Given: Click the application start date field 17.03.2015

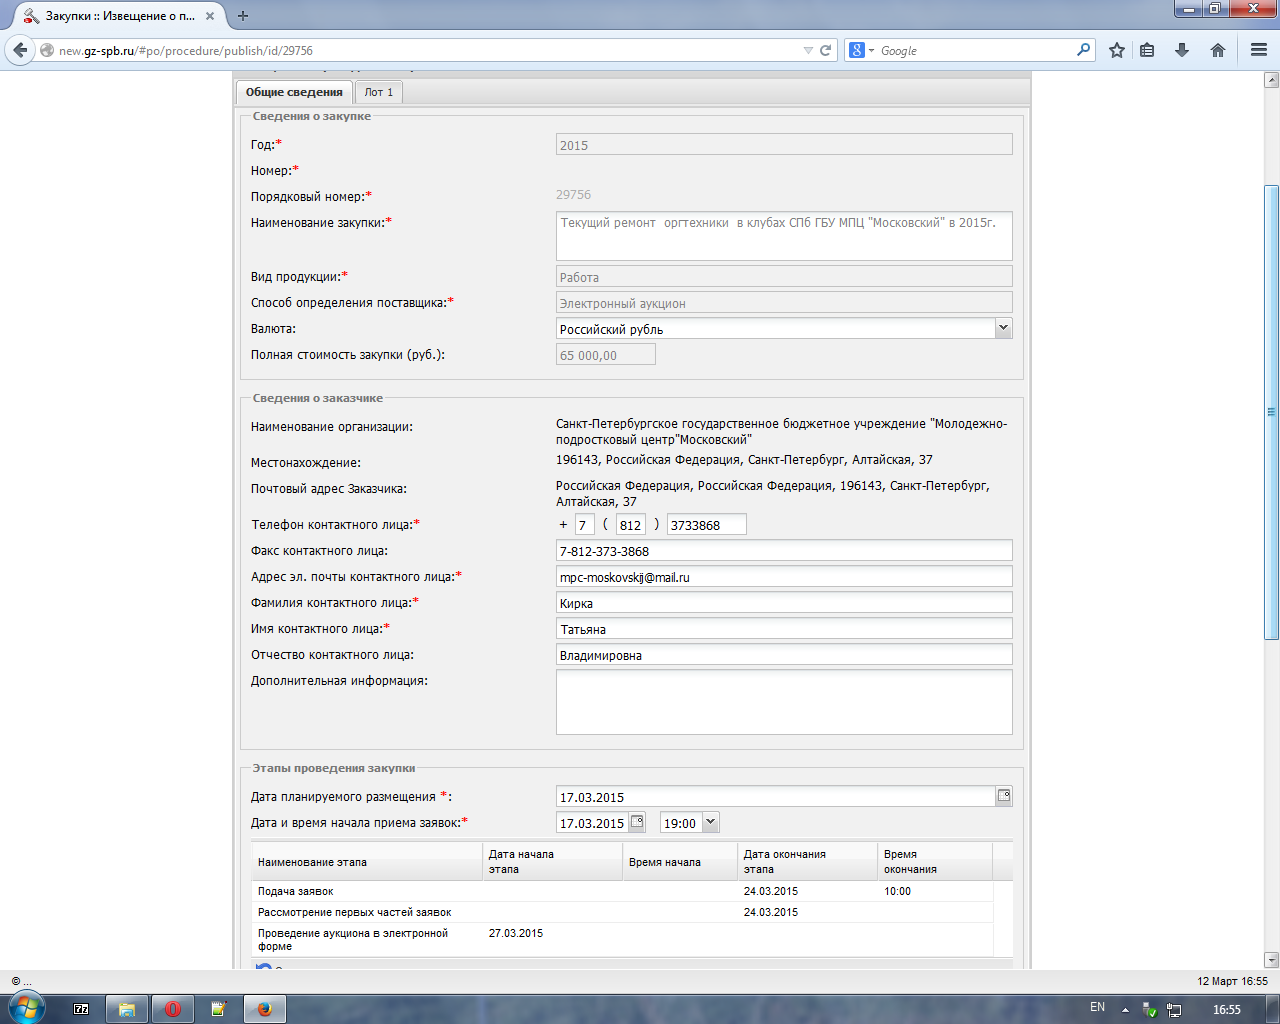Looking at the screenshot, I should tap(593, 823).
